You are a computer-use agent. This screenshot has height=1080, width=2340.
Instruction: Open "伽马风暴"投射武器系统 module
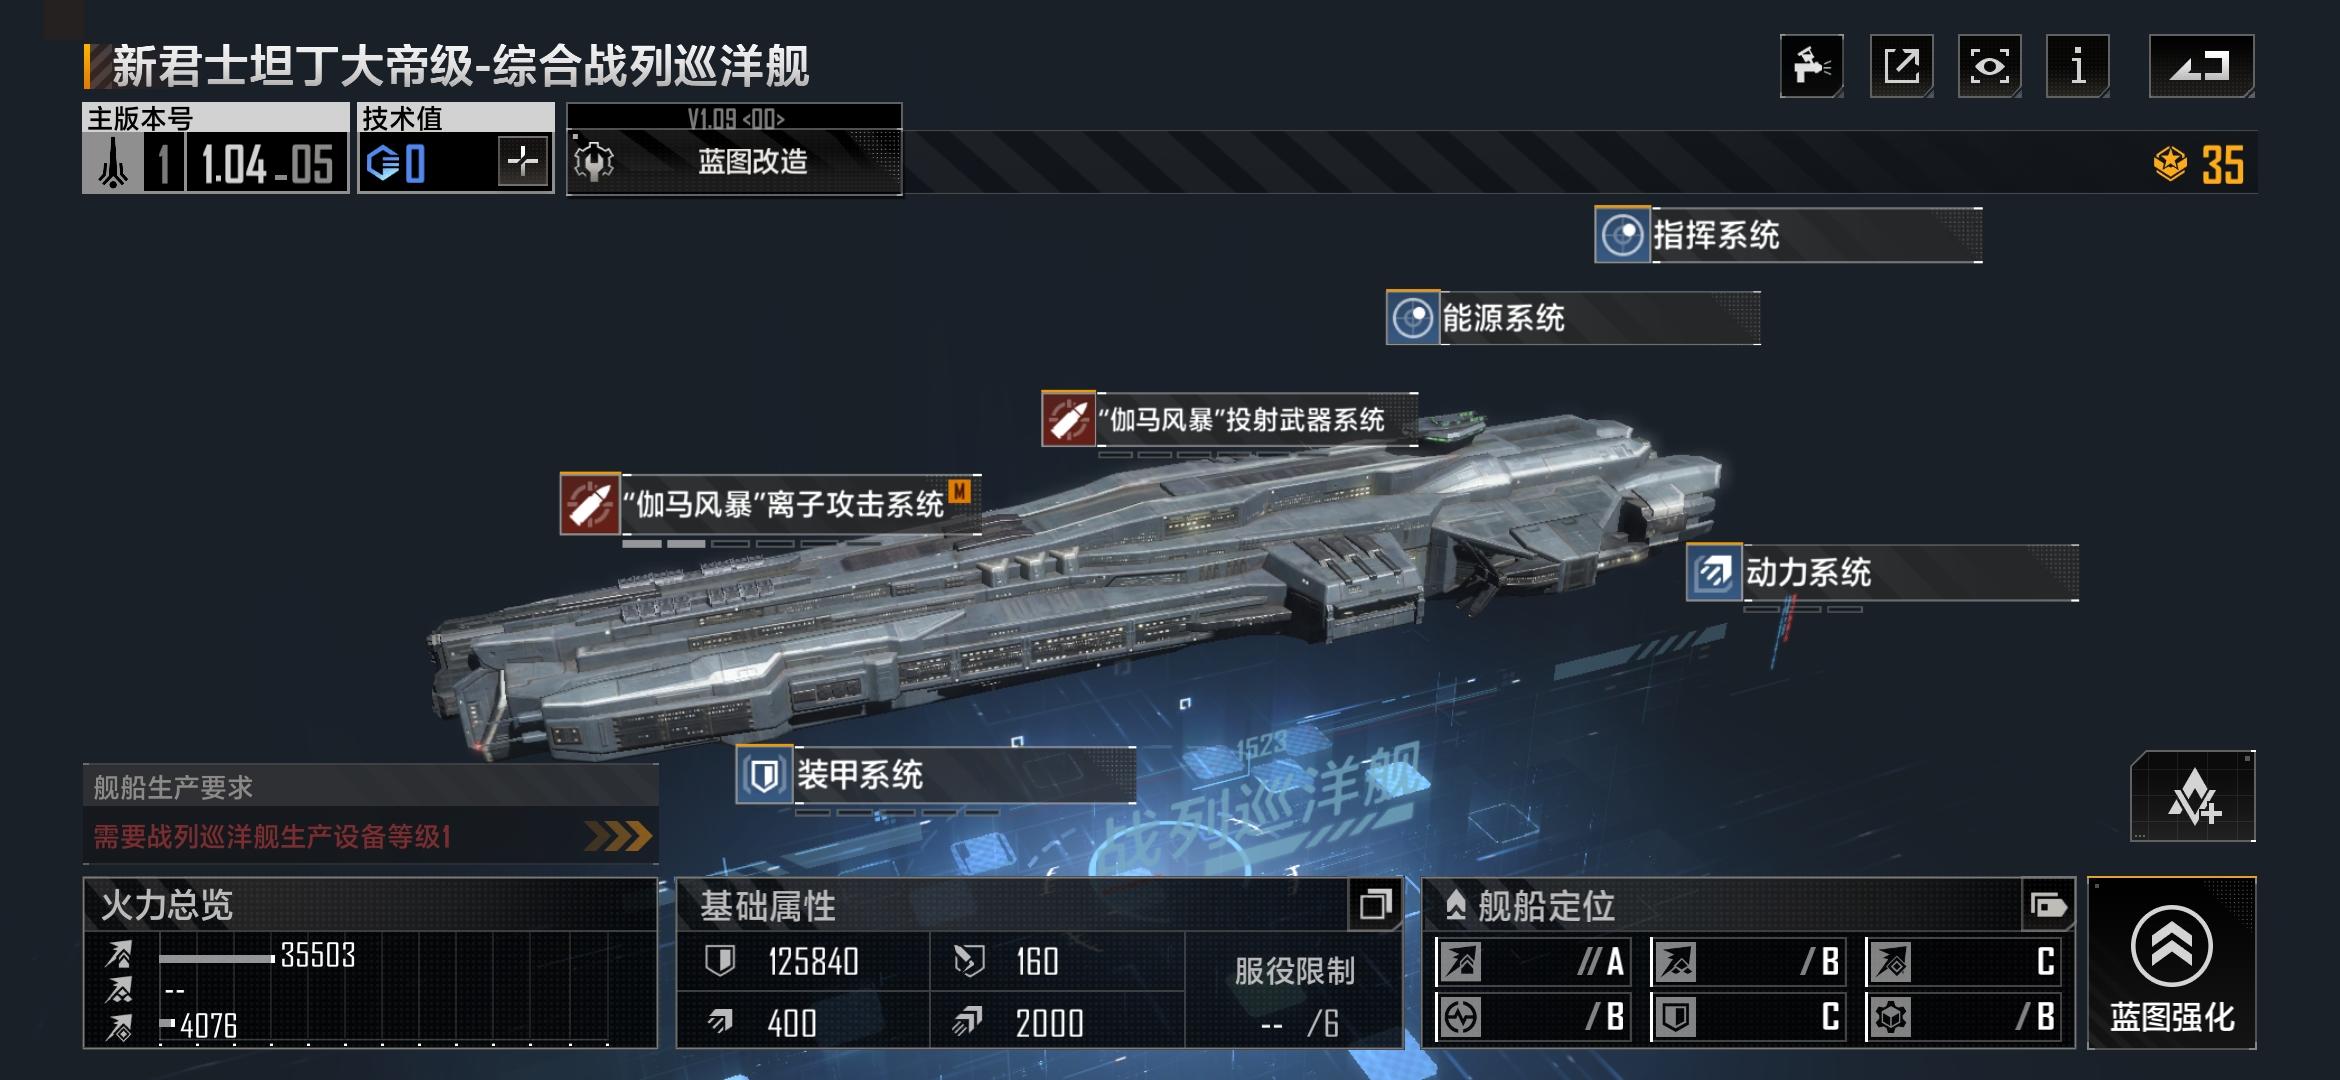tap(1229, 419)
